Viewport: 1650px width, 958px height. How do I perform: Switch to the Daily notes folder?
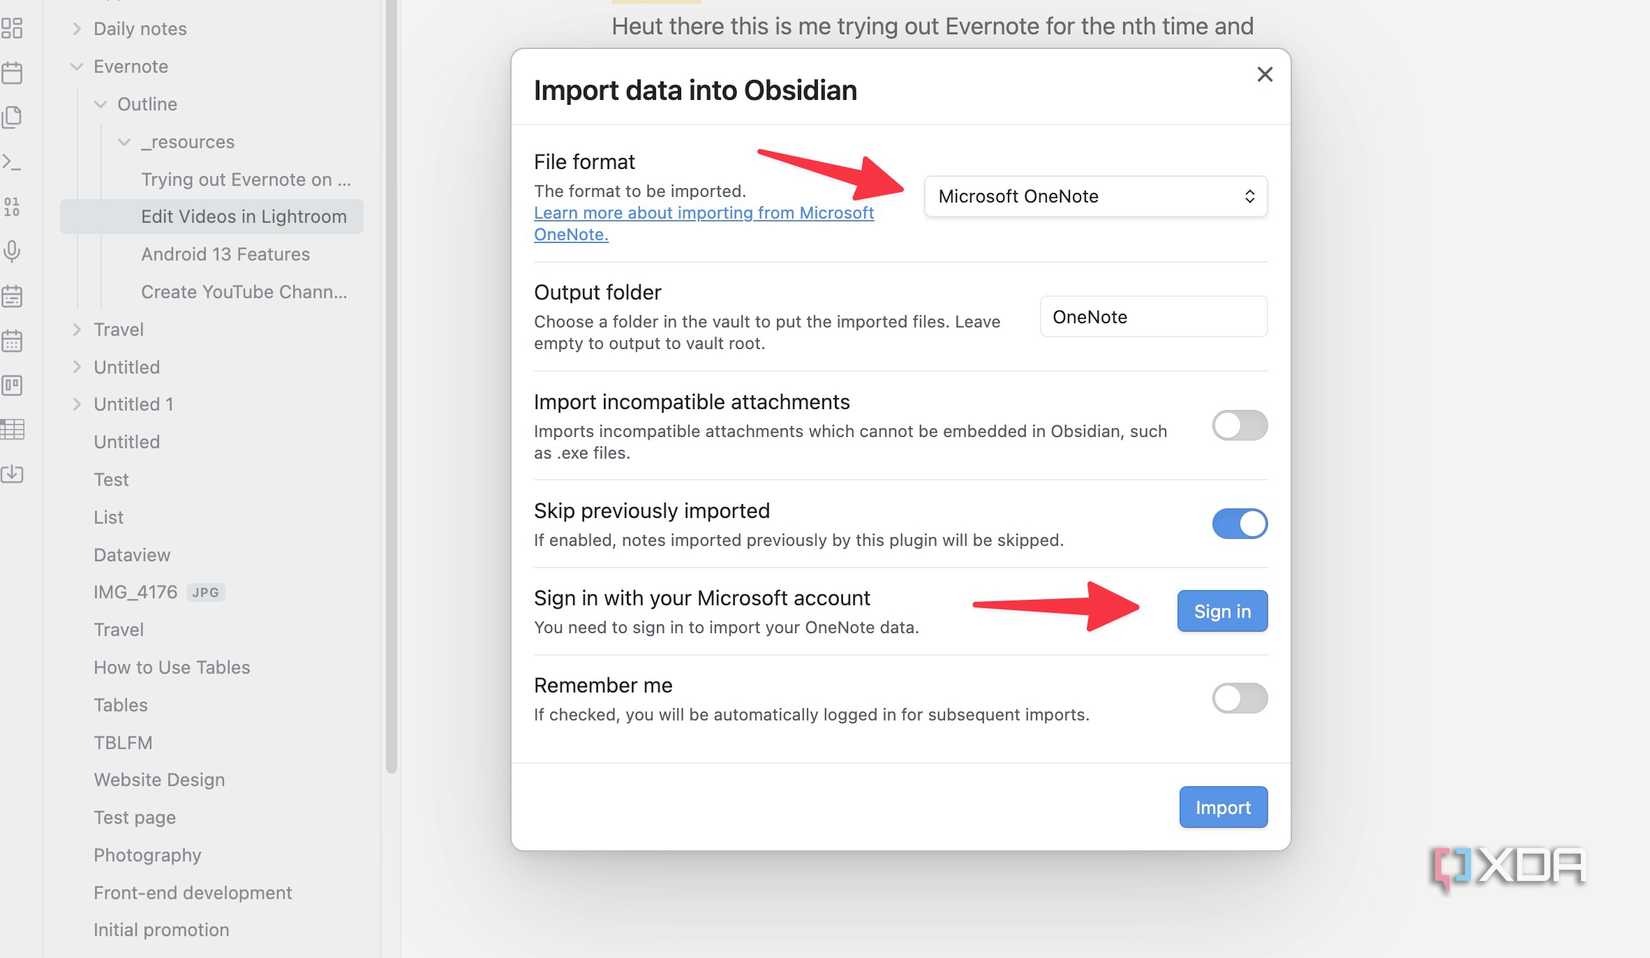coord(139,28)
